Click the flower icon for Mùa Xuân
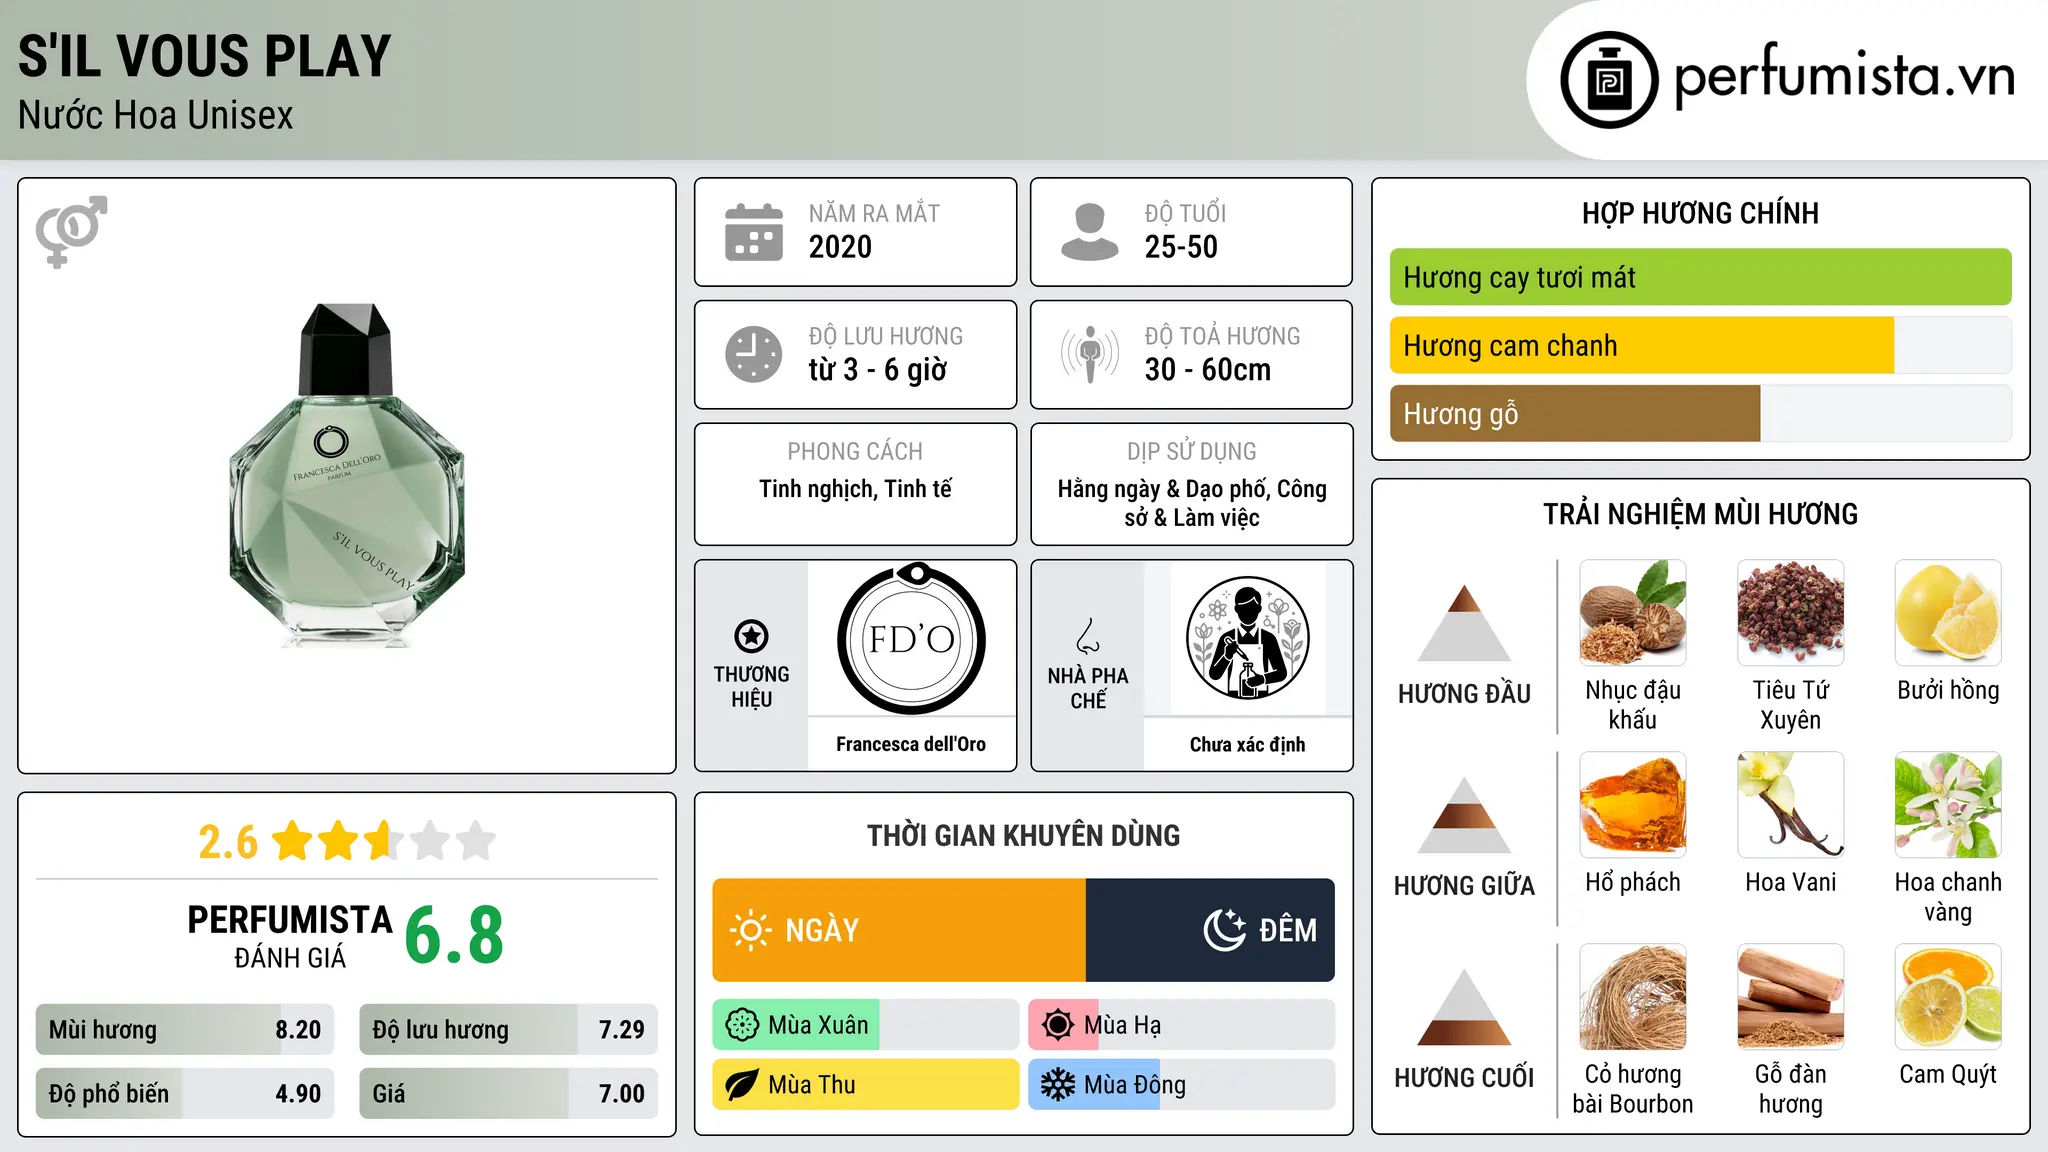This screenshot has width=2048, height=1152. (742, 1025)
